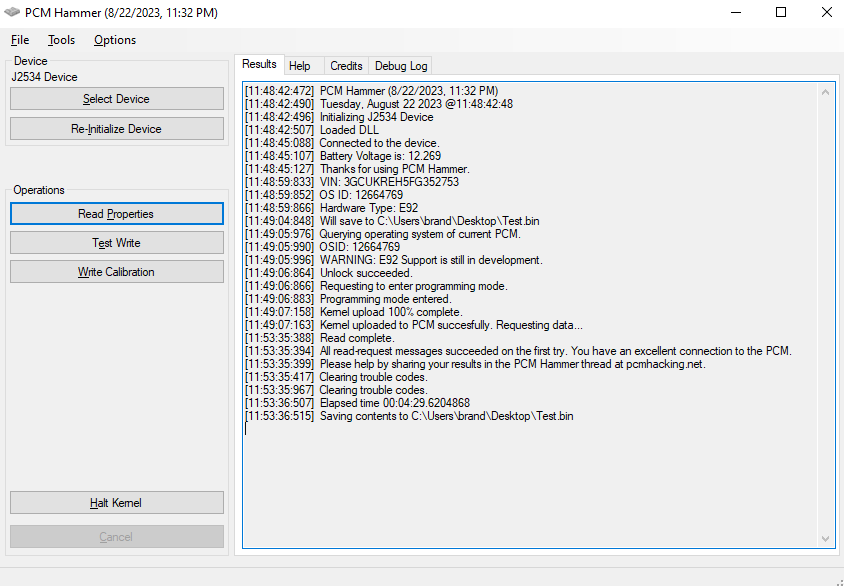The height and width of the screenshot is (586, 844).
Task: Minimize the PCM Hammer window
Action: (736, 12)
